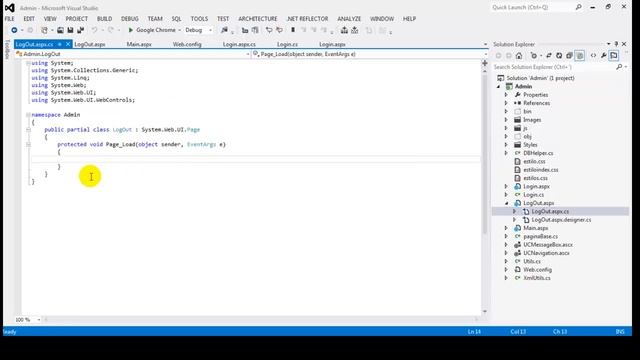Expand the Properties node in Solution Explorer
640x360 pixels.
[x=506, y=95]
